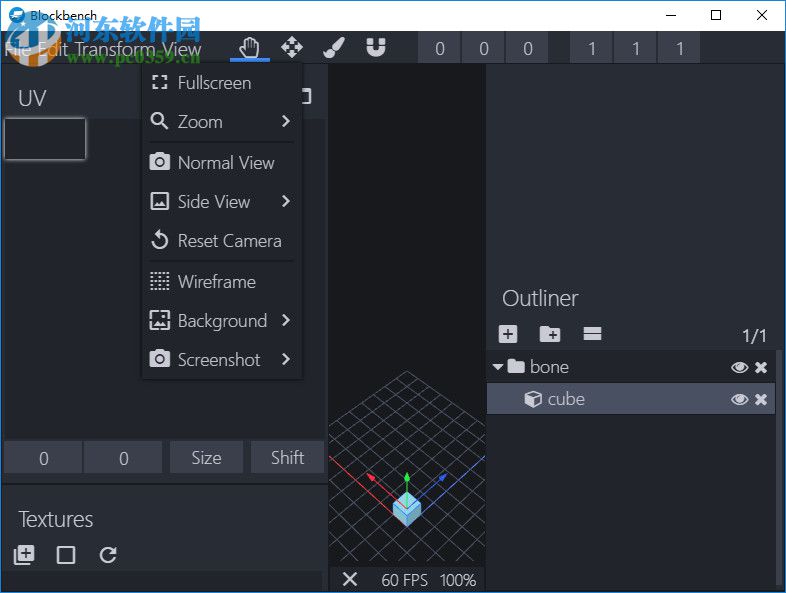Toggle the Outliner options bar icon
The height and width of the screenshot is (593, 786).
[x=592, y=334]
